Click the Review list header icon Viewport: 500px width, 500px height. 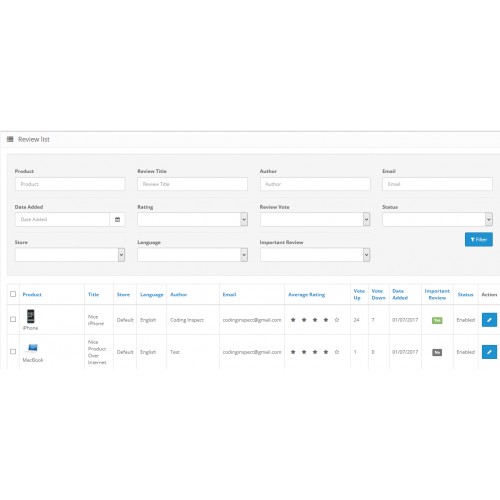click(x=10, y=139)
